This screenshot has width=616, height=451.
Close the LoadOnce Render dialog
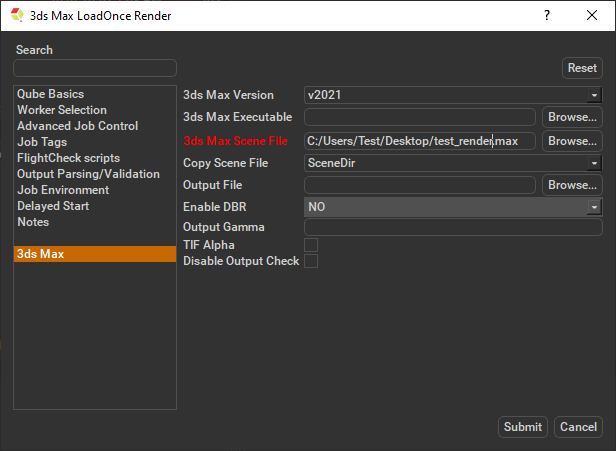pyautogui.click(x=593, y=16)
